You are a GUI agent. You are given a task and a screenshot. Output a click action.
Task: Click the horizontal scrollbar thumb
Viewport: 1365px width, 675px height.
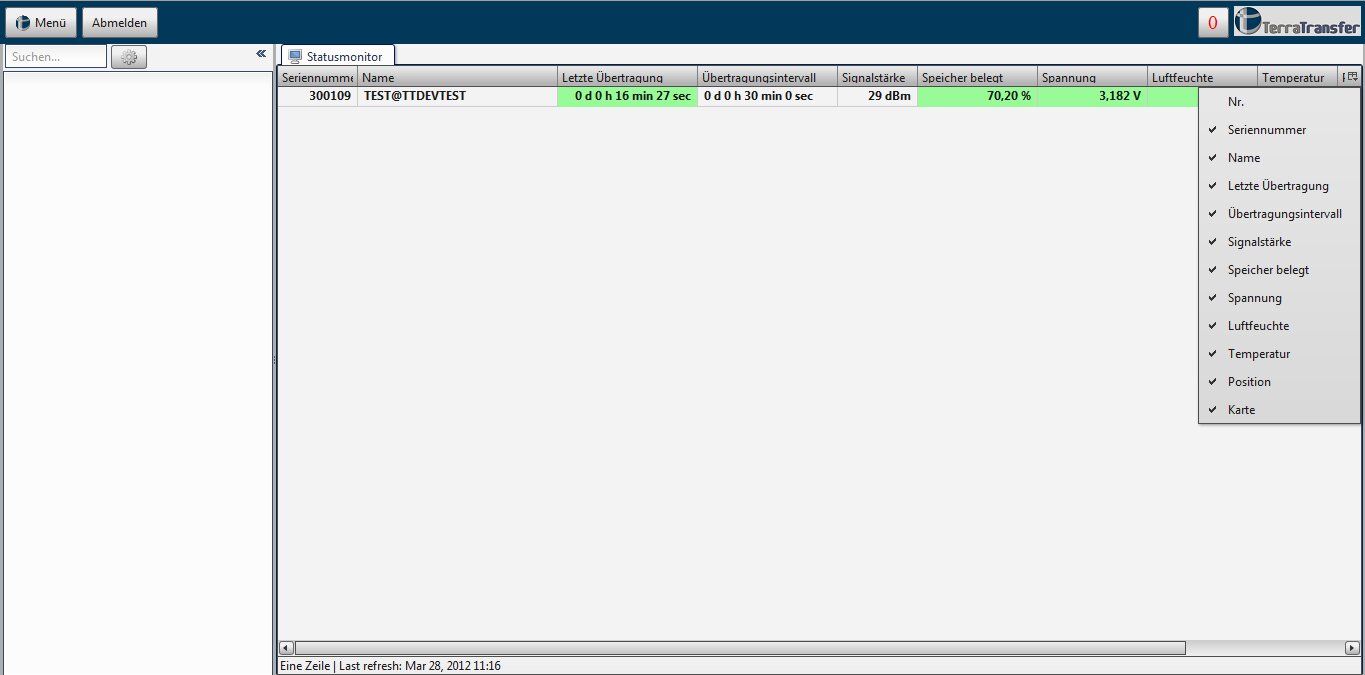tap(740, 648)
